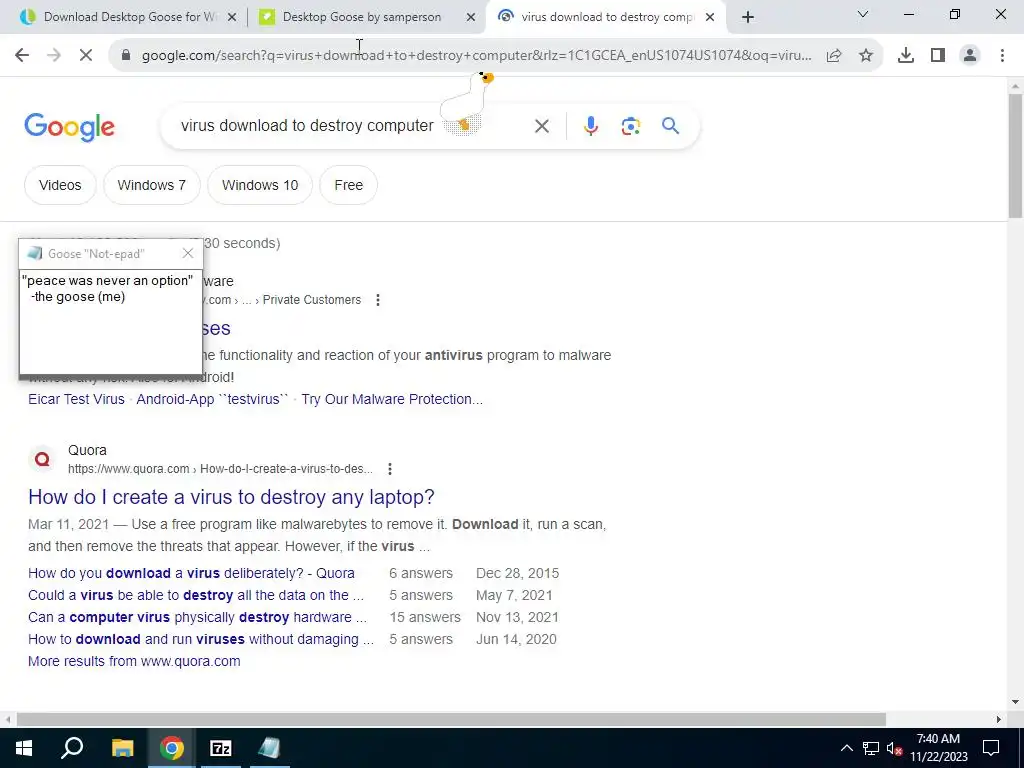This screenshot has height=768, width=1024.
Task: Open File Explorer from taskbar
Action: [122, 748]
